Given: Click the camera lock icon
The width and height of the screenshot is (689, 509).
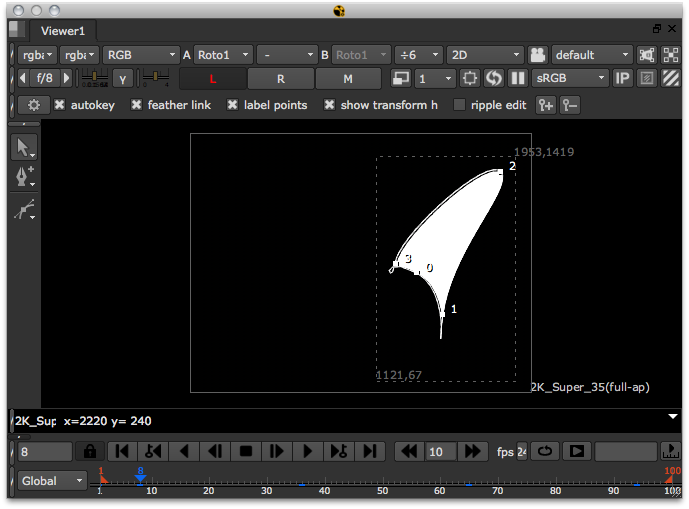Looking at the screenshot, I should [x=539, y=55].
